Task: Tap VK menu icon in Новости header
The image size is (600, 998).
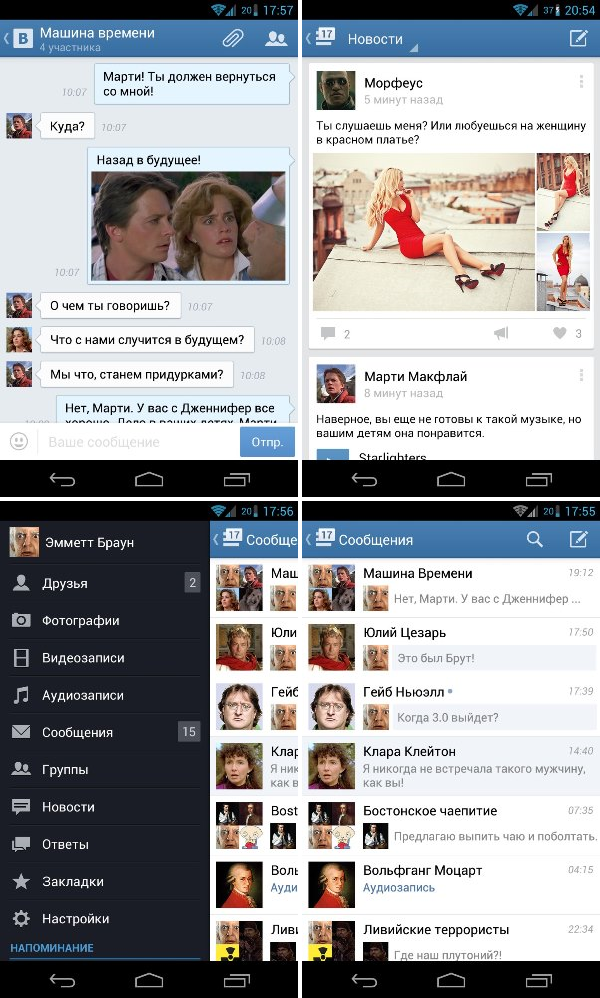Action: [x=324, y=37]
